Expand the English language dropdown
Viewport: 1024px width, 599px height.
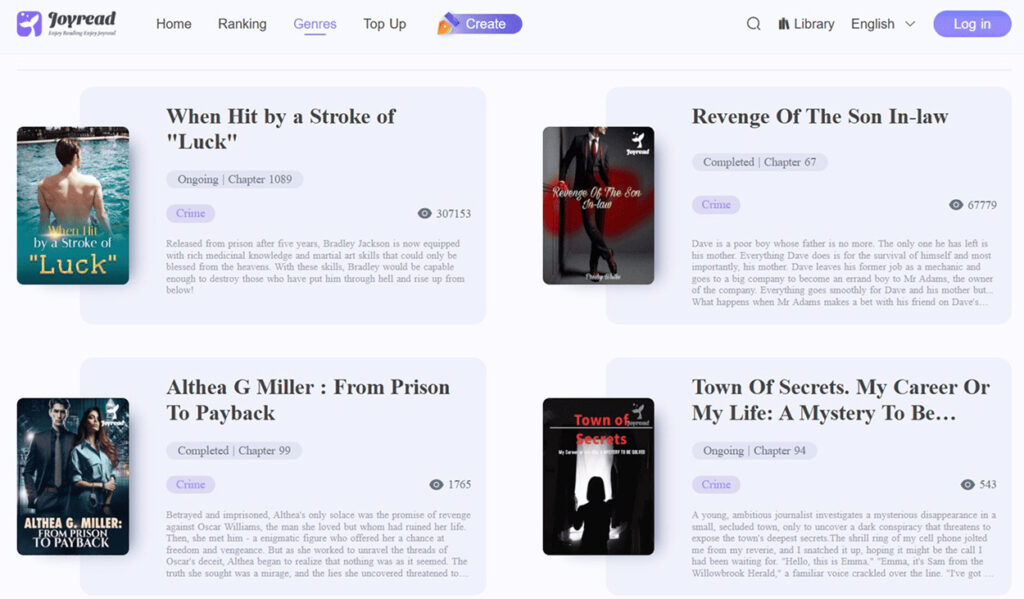(883, 24)
